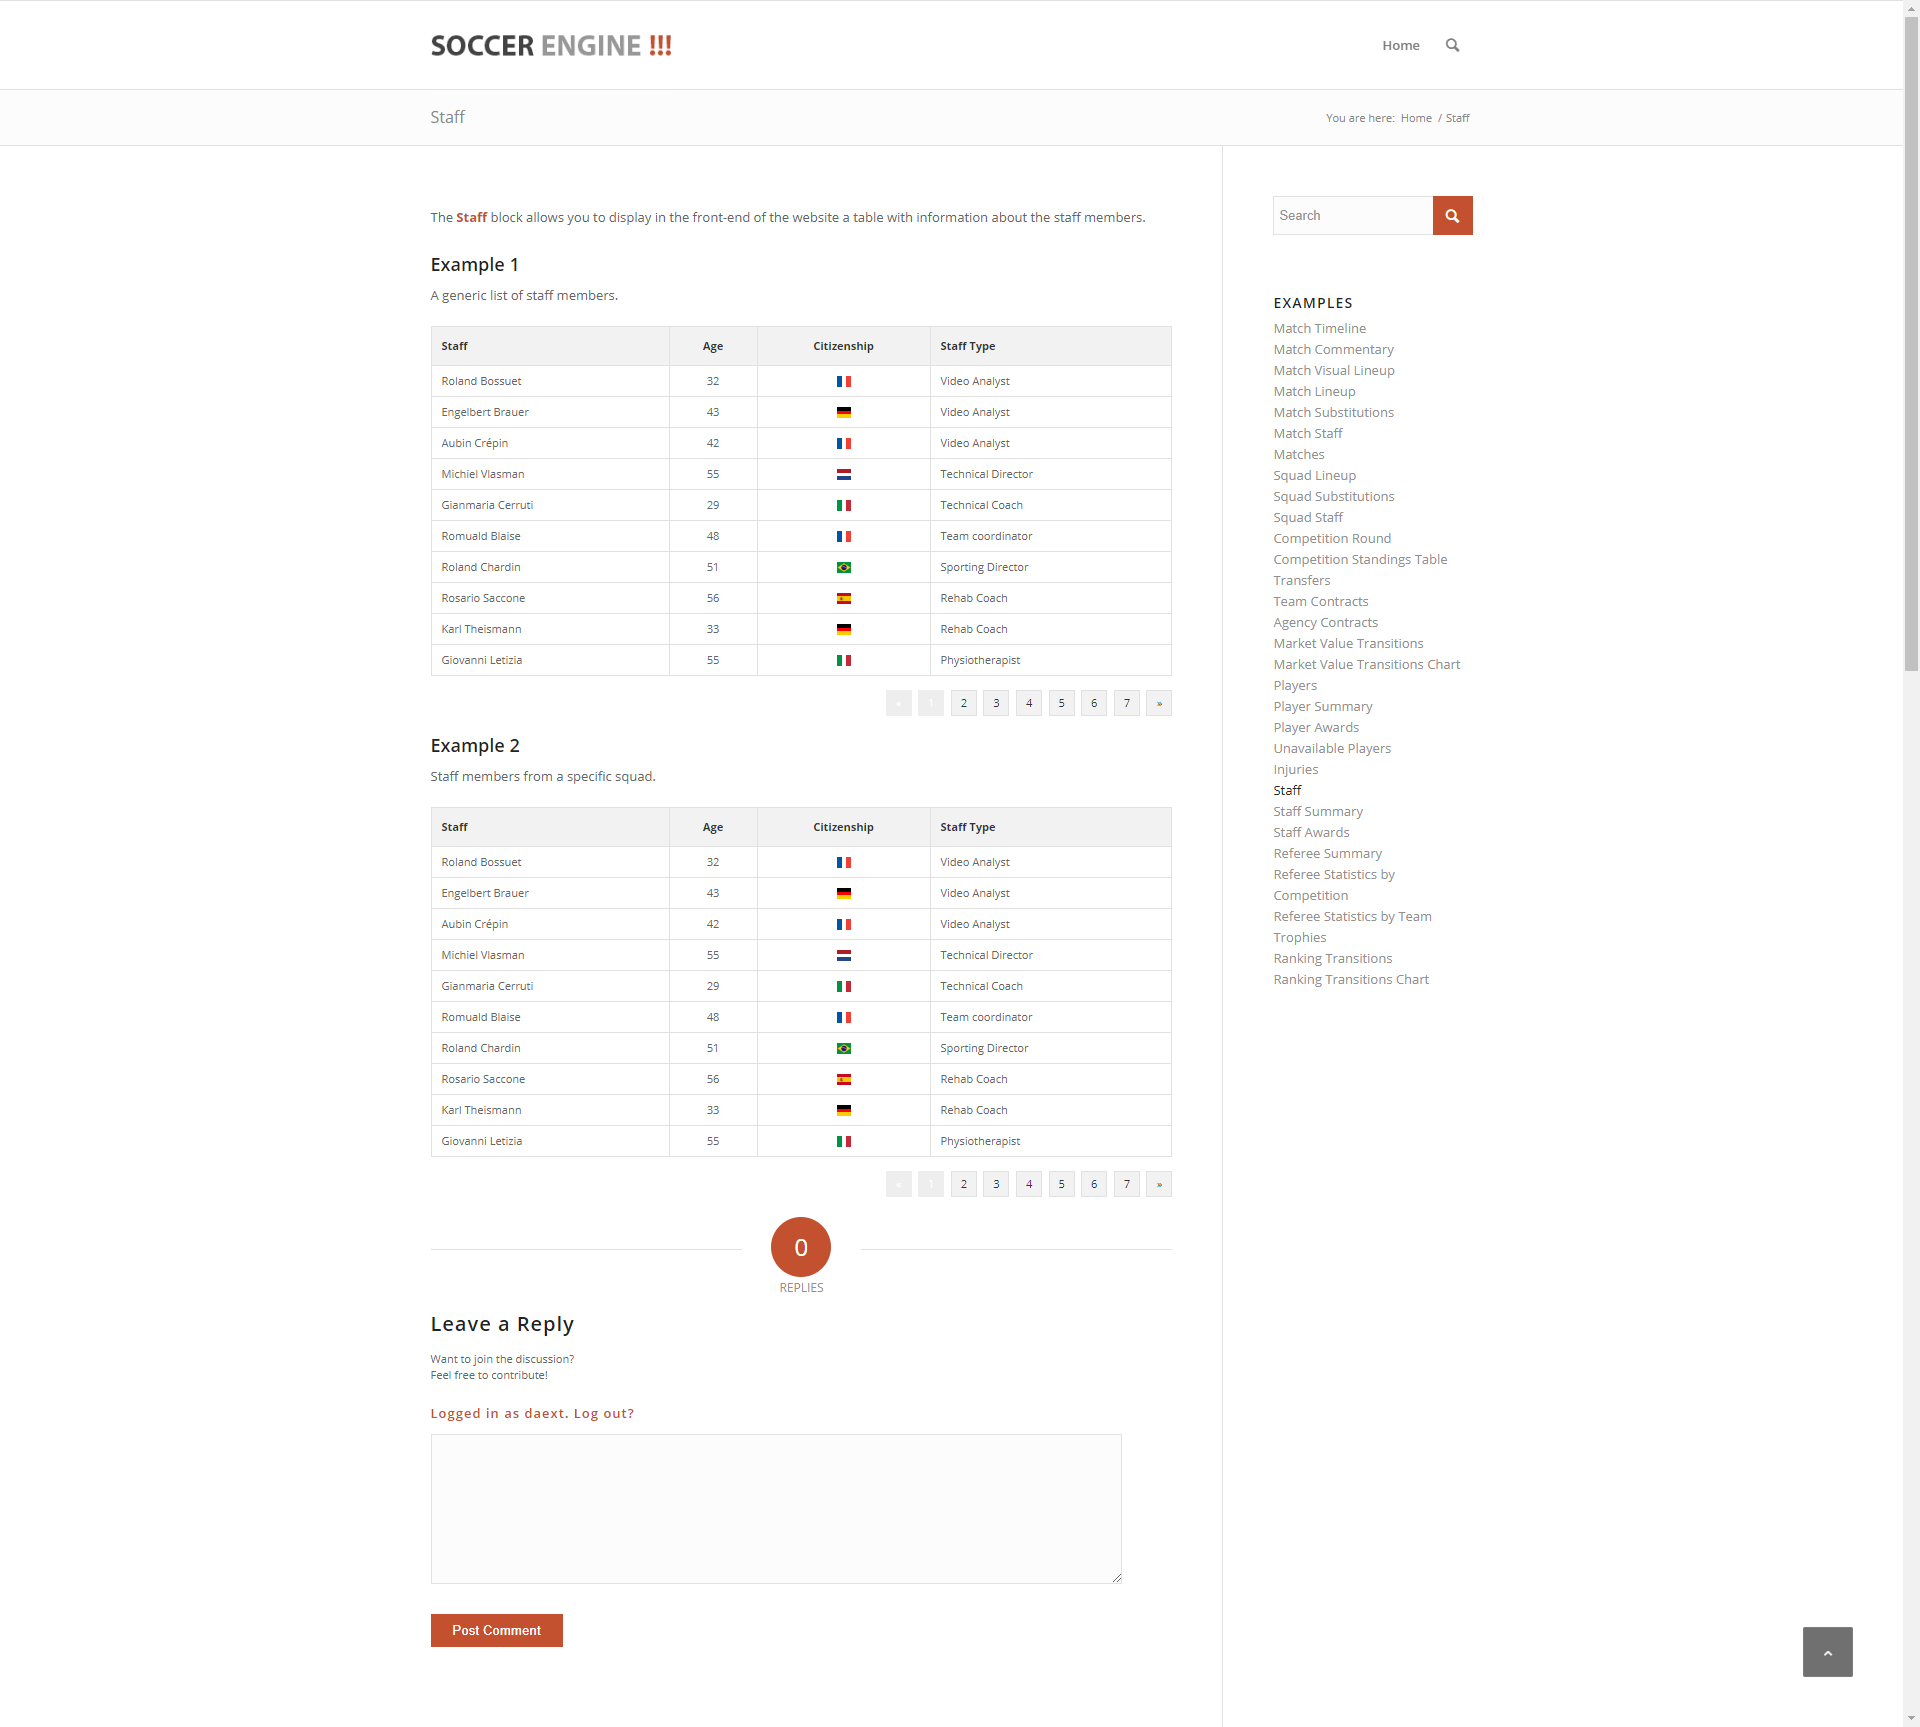Click in the comment reply textarea
This screenshot has height=1727, width=1920.
click(x=775, y=1509)
